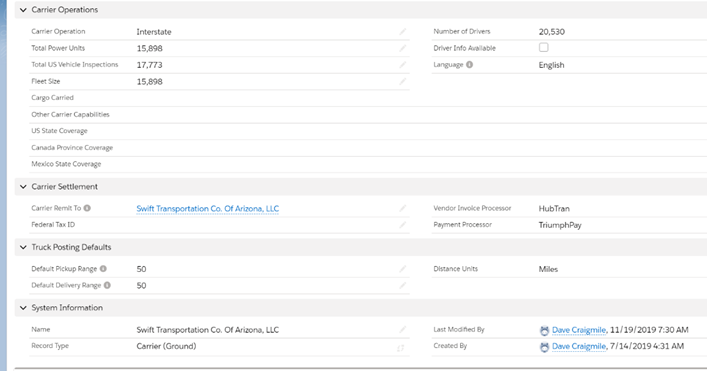Edit the Name field pencil icon
Image resolution: width=707 pixels, height=371 pixels.
[x=402, y=330]
